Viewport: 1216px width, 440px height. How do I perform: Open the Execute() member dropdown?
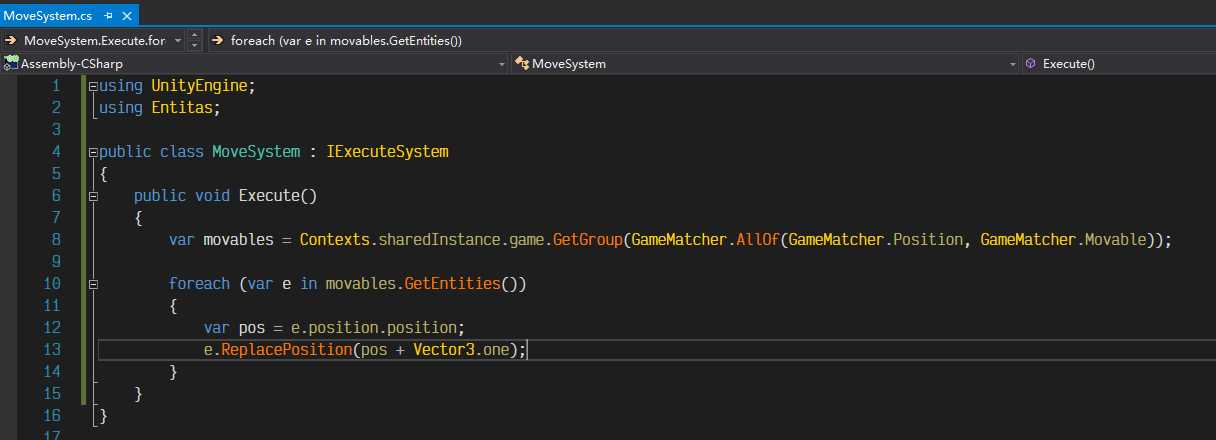coord(1118,63)
